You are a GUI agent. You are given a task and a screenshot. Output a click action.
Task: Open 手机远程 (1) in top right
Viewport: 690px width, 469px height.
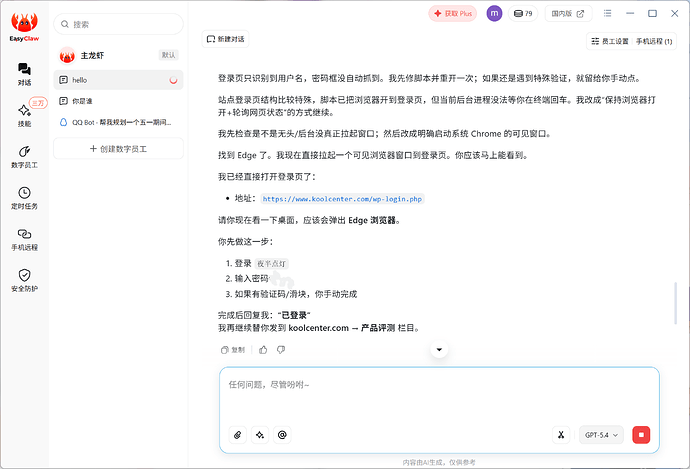654,41
